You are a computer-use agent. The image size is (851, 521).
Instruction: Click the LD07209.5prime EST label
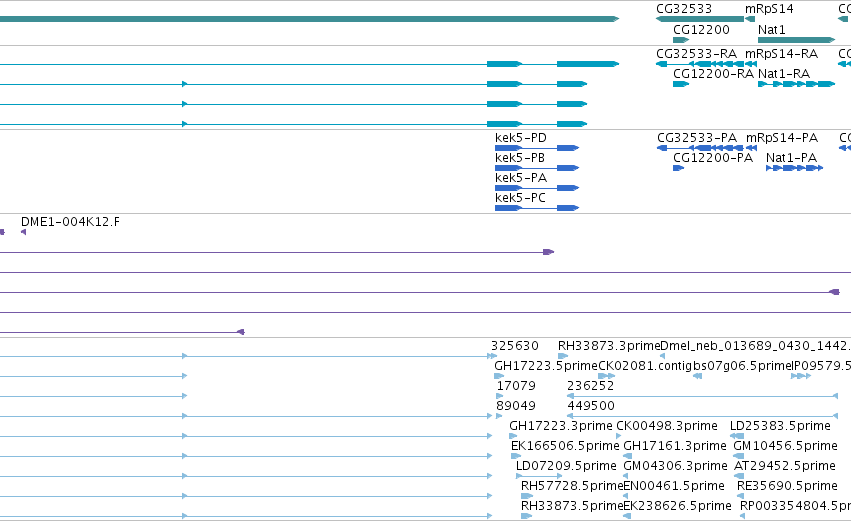pyautogui.click(x=566, y=467)
